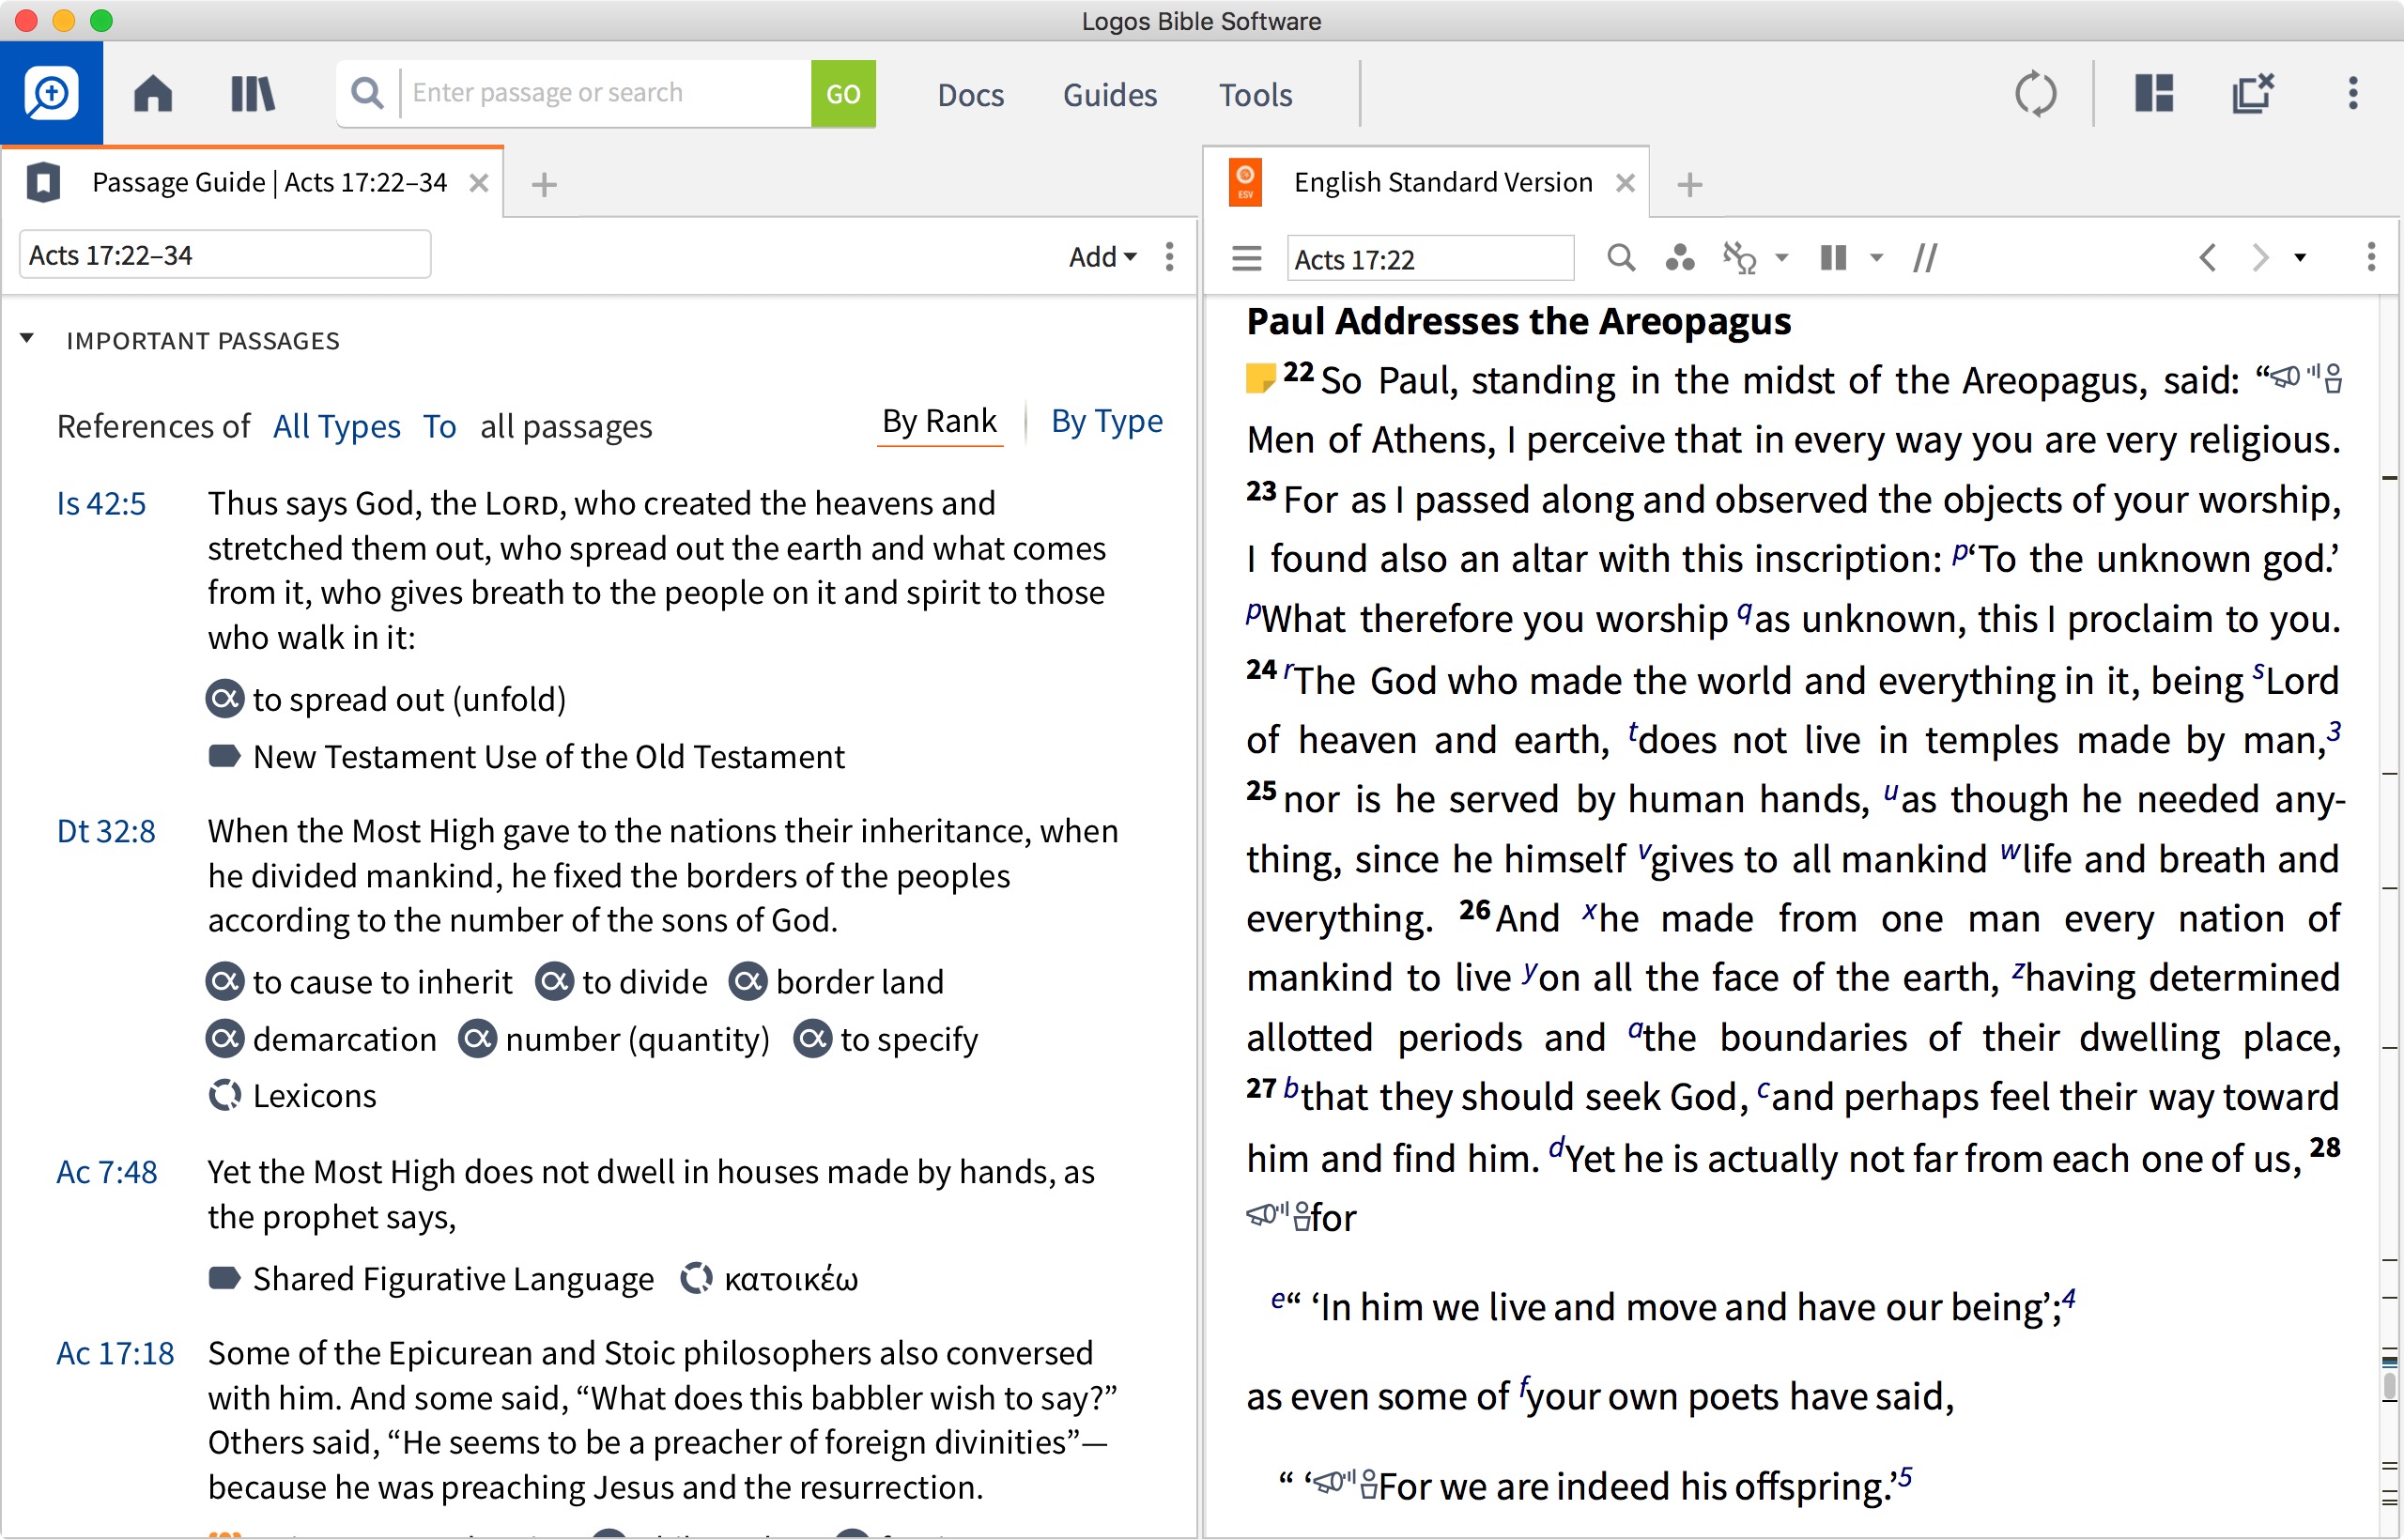Navigate forward in ESV history
This screenshot has height=1540, width=2404.
(2259, 258)
